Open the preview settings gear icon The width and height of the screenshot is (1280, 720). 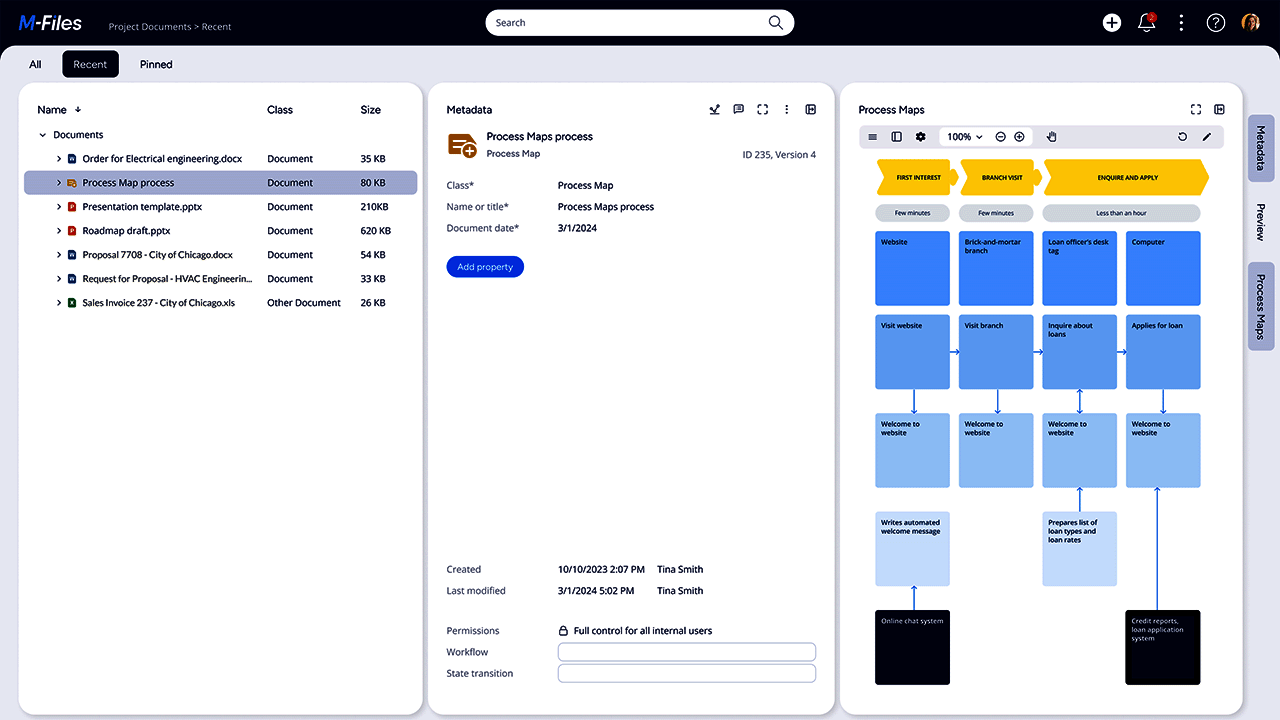(921, 137)
